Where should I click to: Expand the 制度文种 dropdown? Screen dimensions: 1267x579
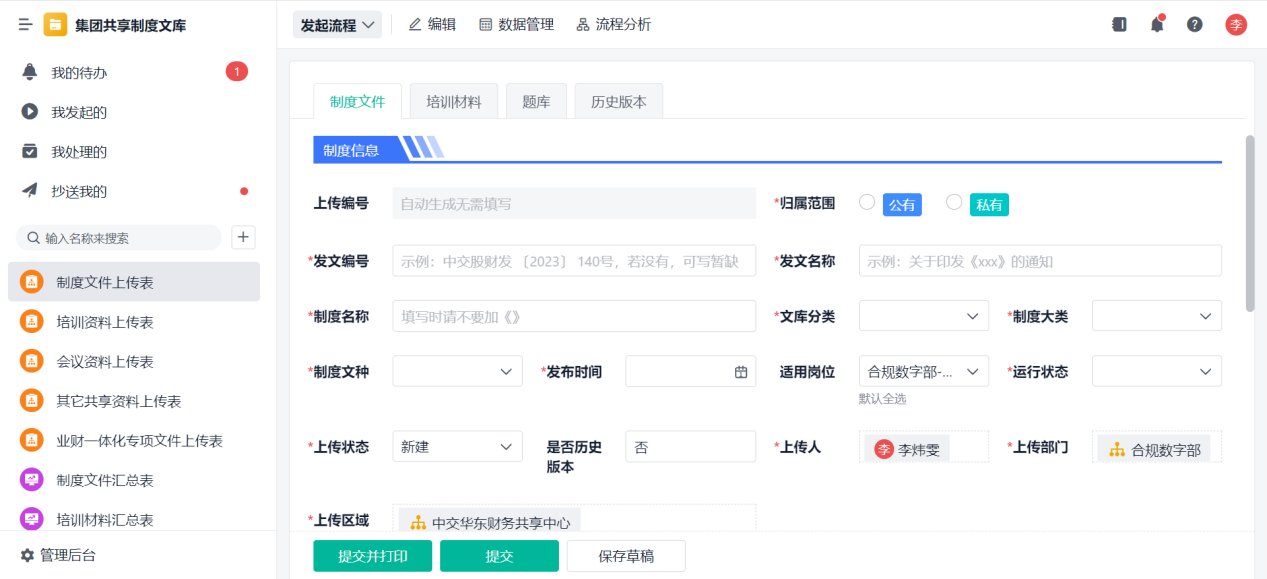coord(457,371)
